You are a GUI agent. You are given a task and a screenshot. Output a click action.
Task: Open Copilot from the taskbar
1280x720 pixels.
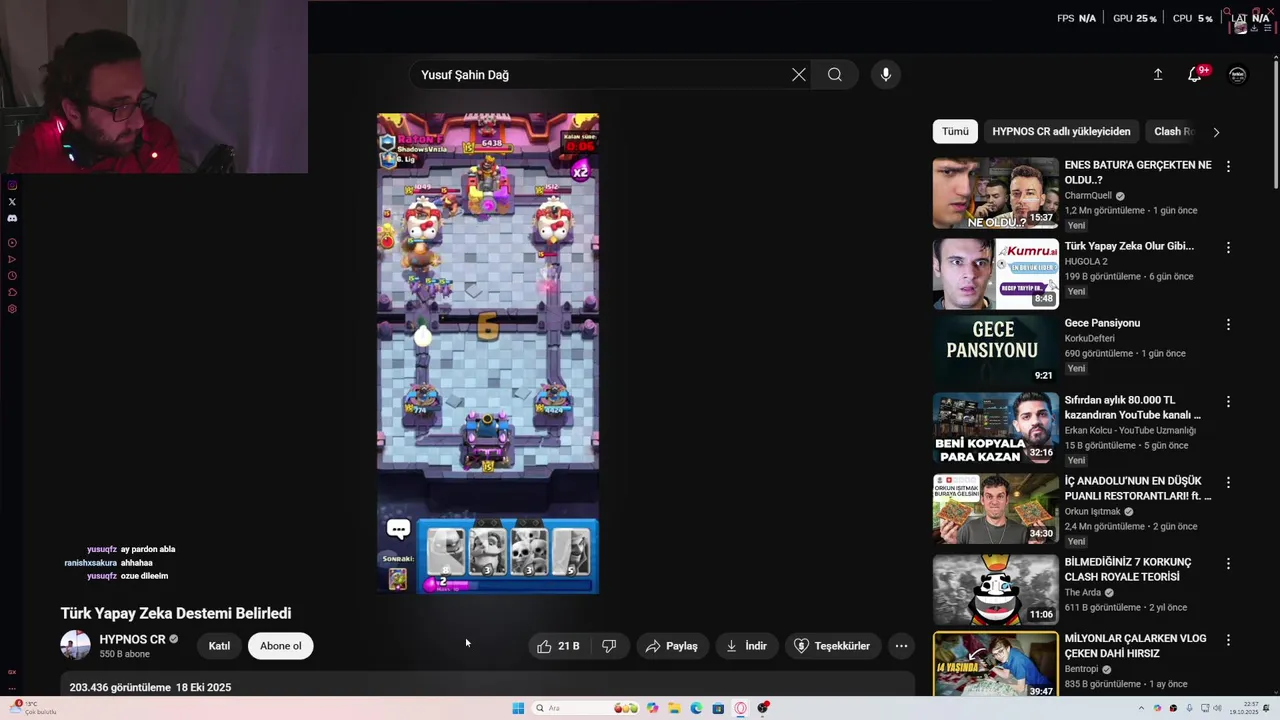653,708
